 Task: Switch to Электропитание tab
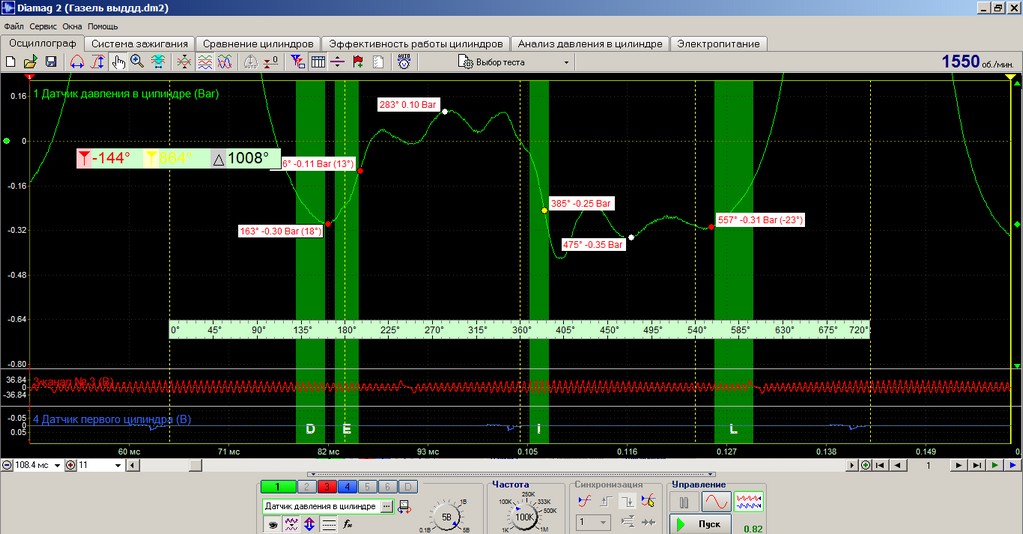click(718, 44)
